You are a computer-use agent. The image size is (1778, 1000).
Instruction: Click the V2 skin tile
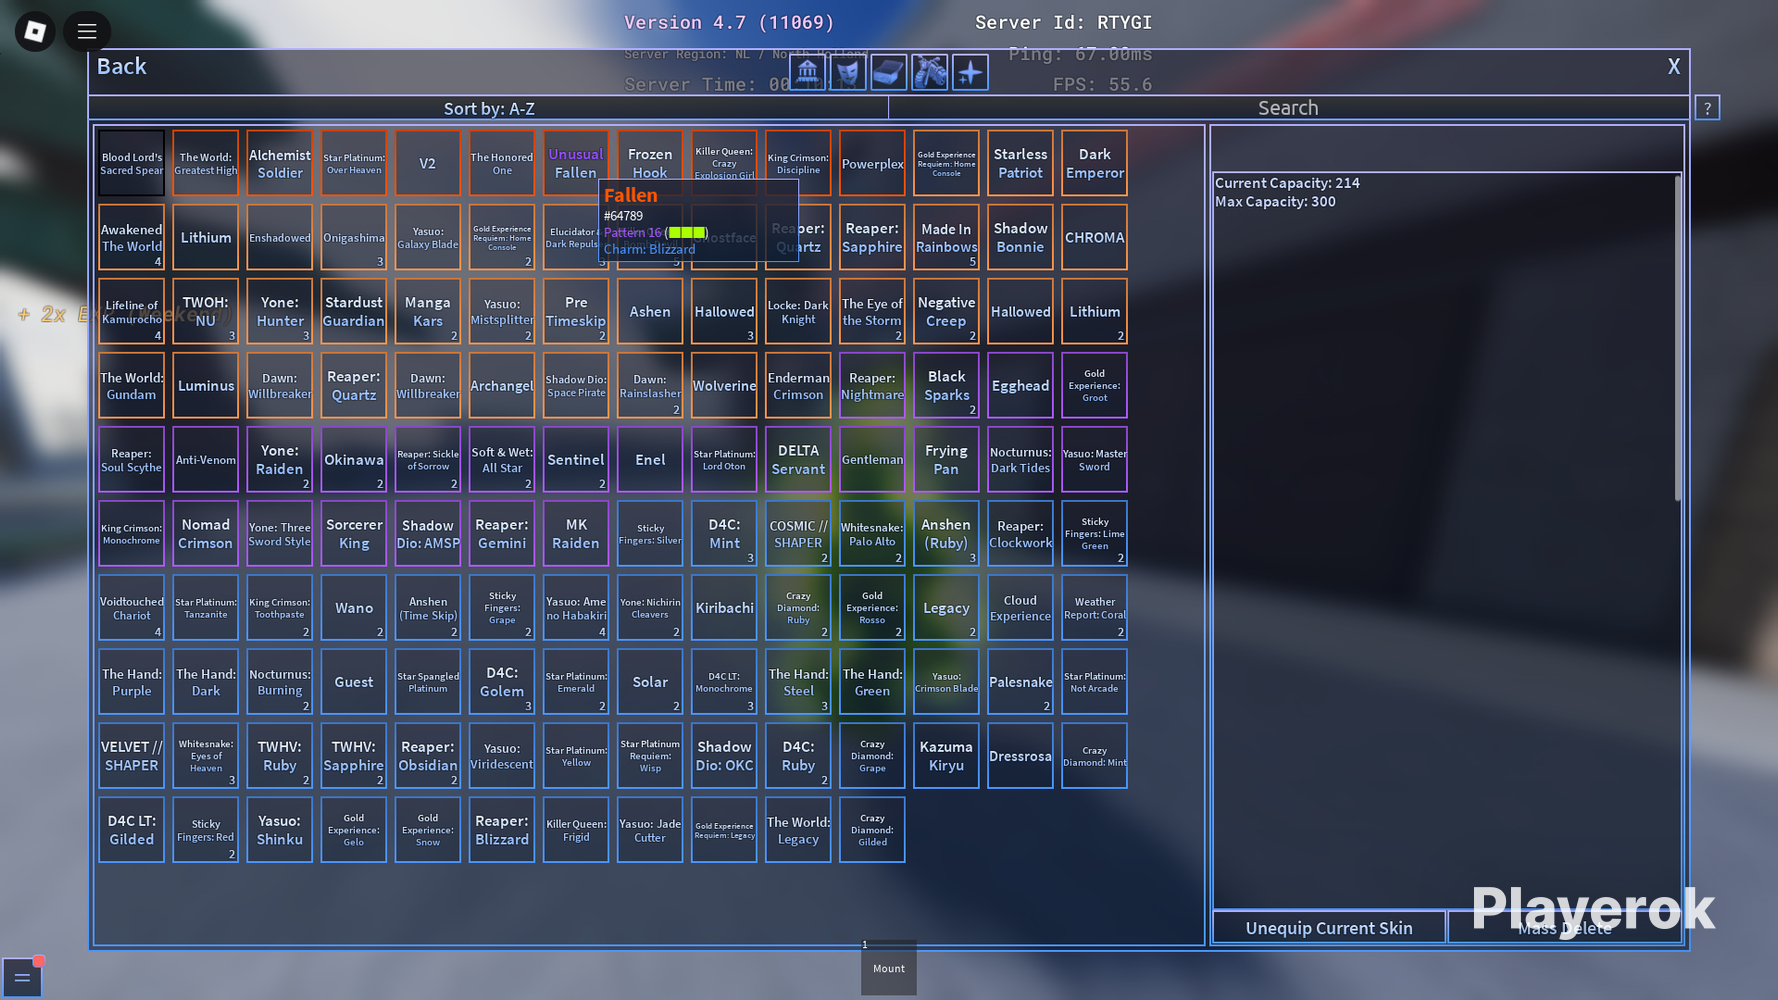428,163
